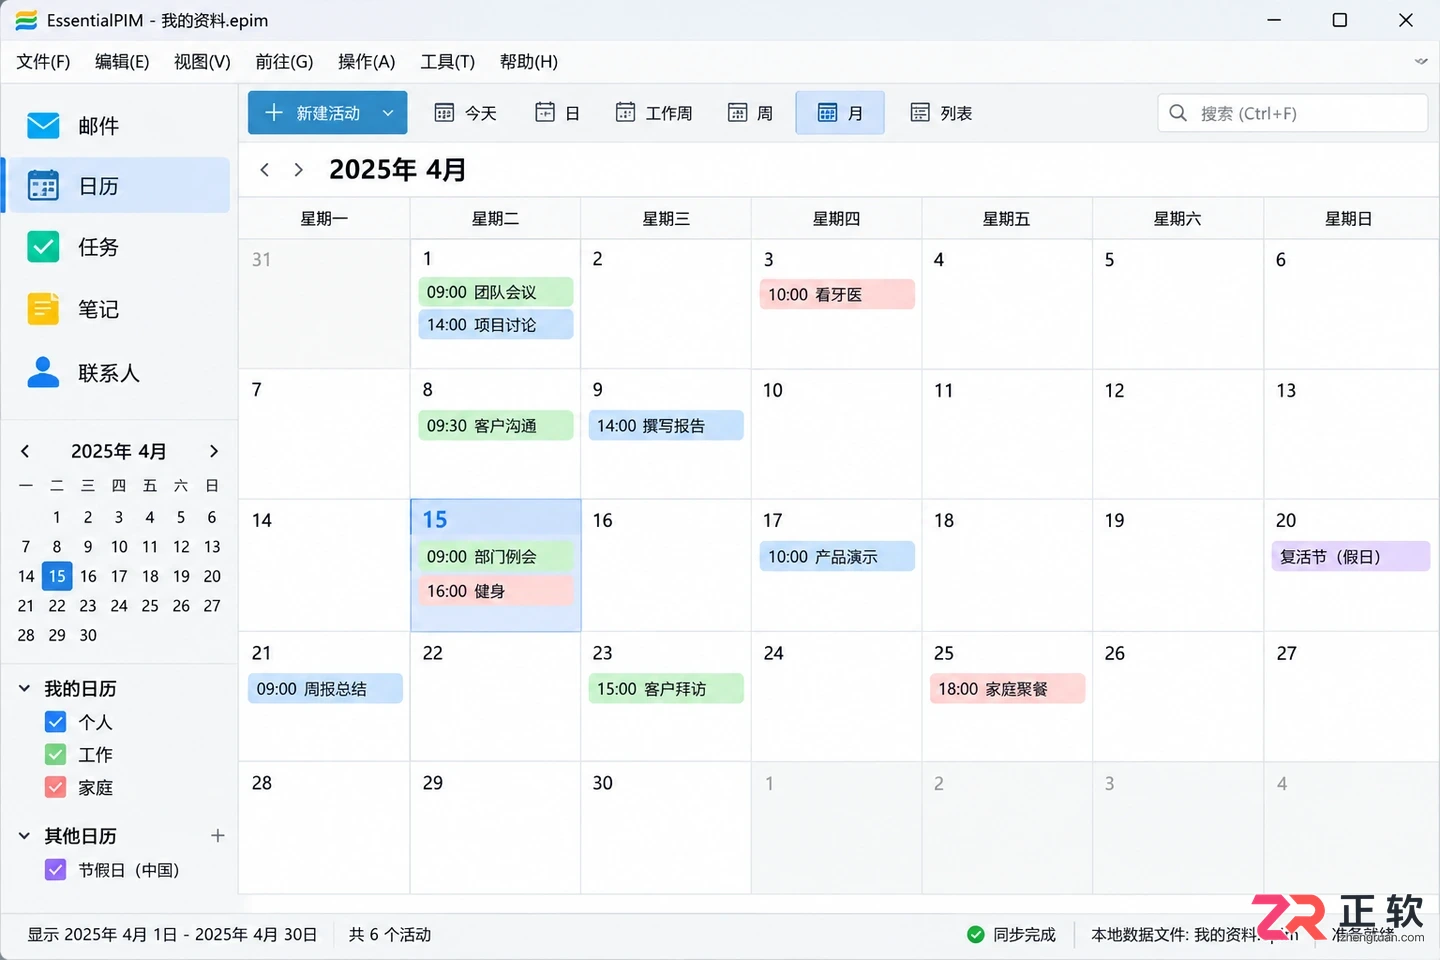This screenshot has width=1440, height=960.
Task: Open the 联系人 contacts icon
Action: pyautogui.click(x=43, y=372)
